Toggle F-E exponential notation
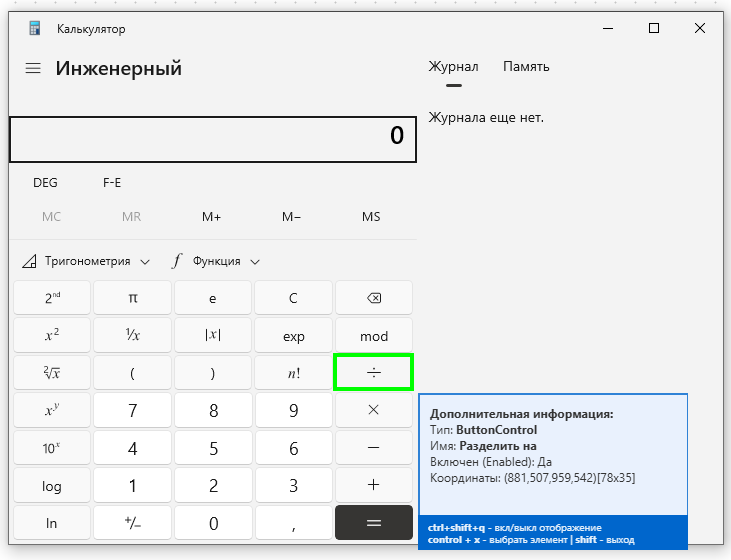Viewport: 731px width, 560px height. (112, 183)
